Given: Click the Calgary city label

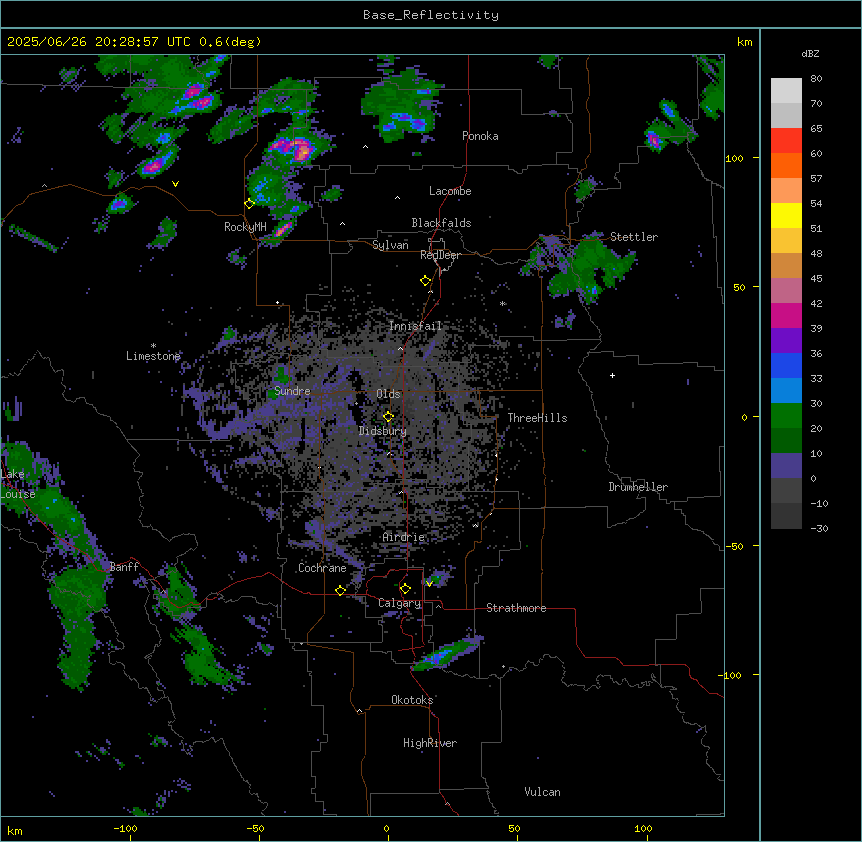Looking at the screenshot, I should click(399, 603).
